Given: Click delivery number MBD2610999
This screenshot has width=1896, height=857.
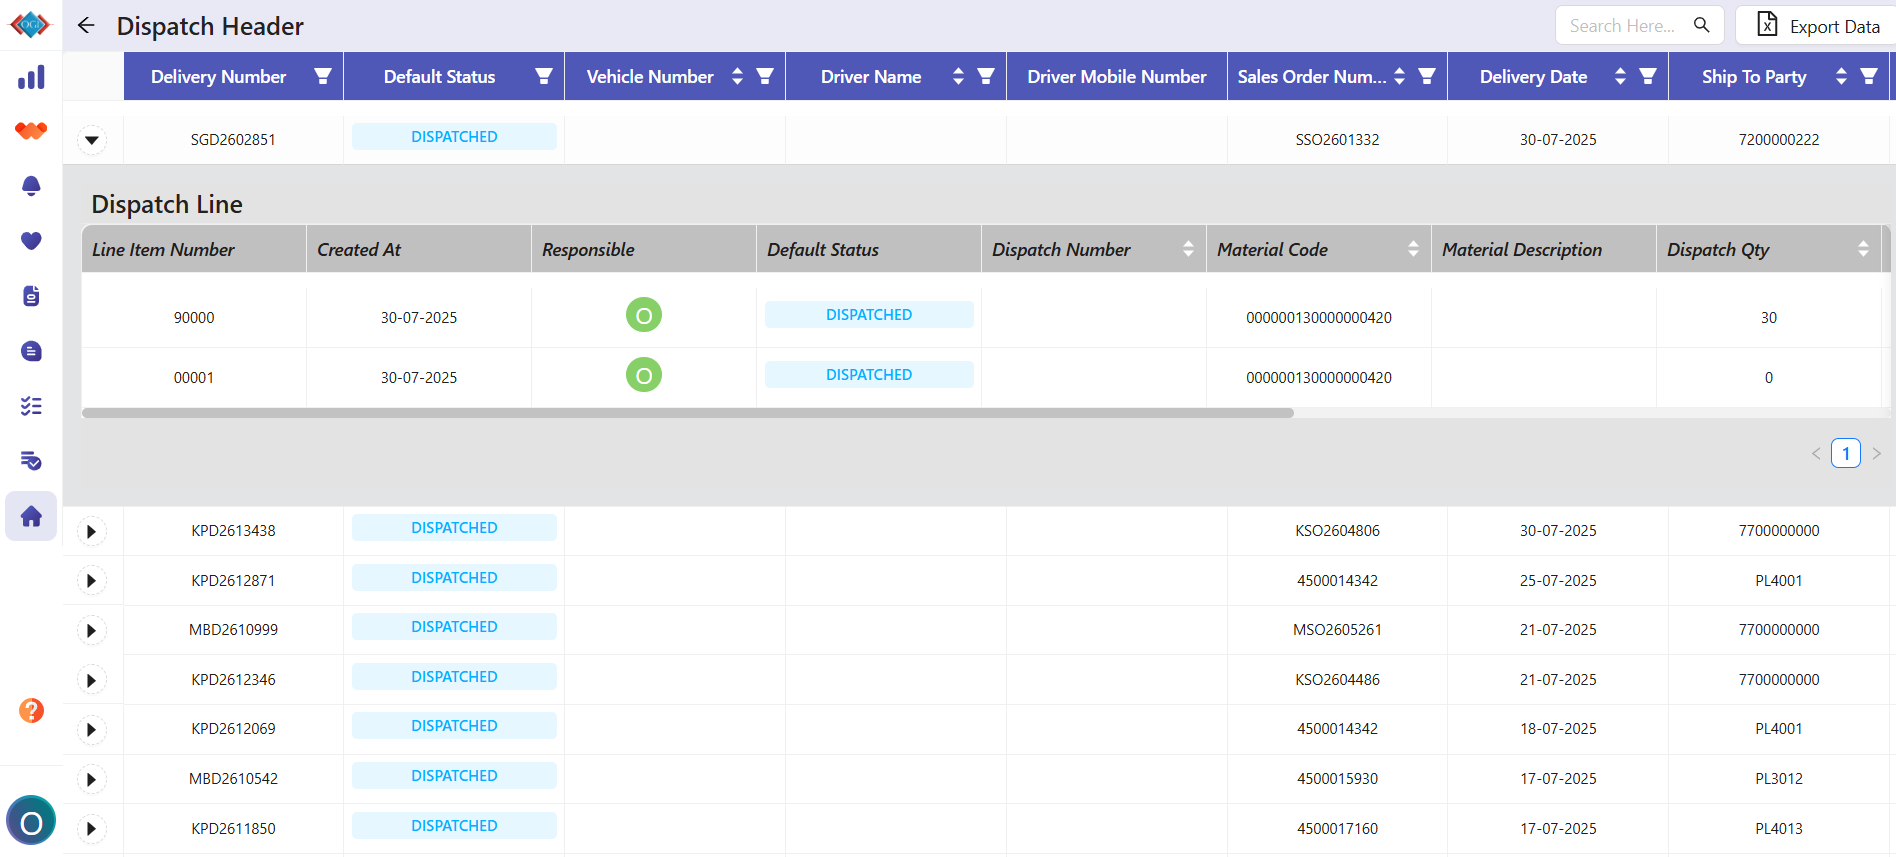Looking at the screenshot, I should coord(233,630).
